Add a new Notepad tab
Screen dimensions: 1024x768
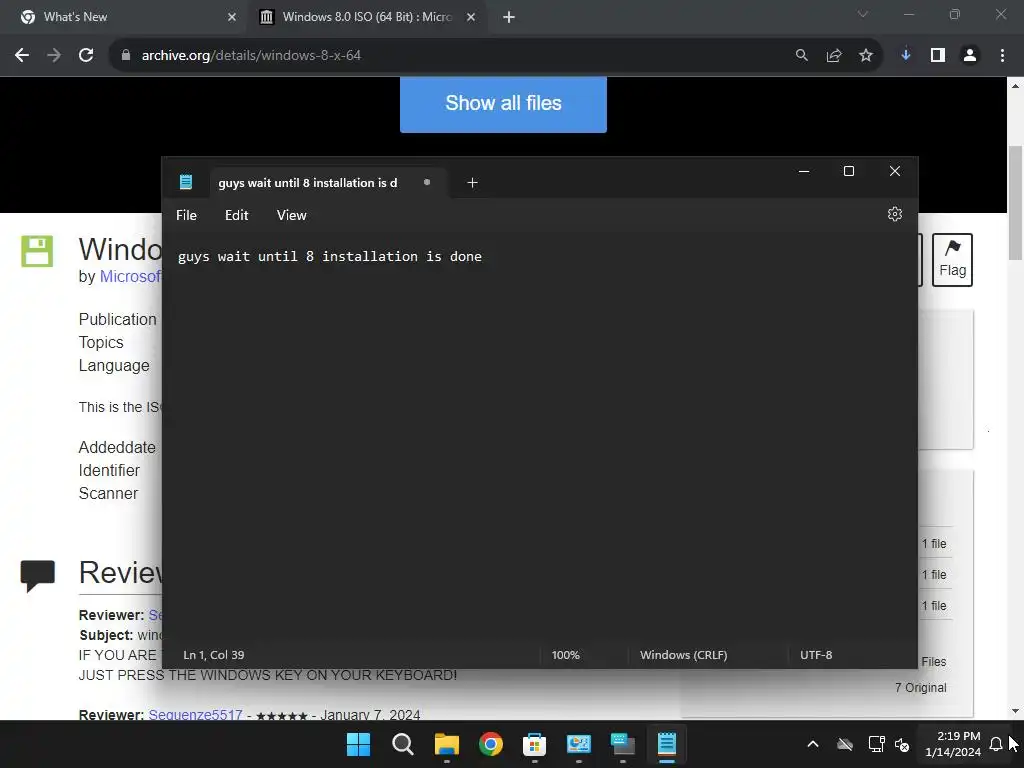(472, 183)
